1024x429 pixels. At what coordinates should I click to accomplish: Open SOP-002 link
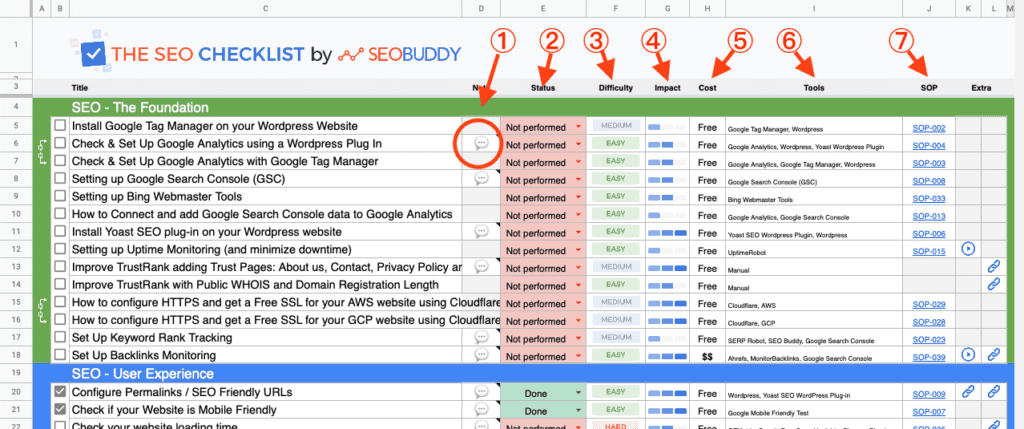(x=929, y=128)
